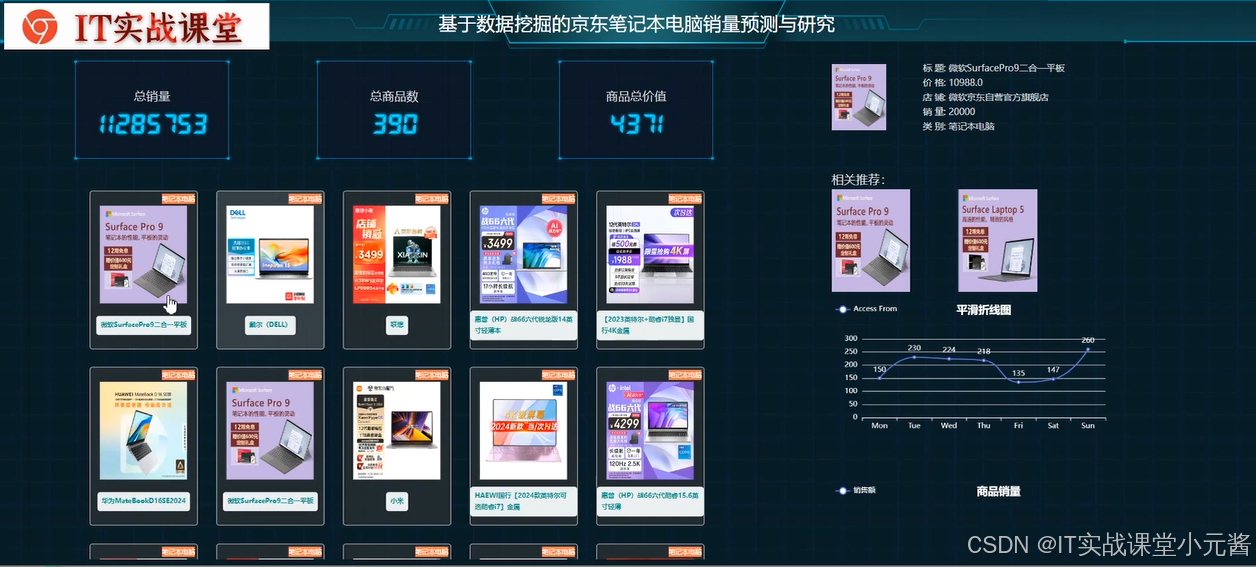Viewport: 1256px width, 567px height.
Task: Open the HAEWI国行 pink laptop product image
Action: pos(523,430)
